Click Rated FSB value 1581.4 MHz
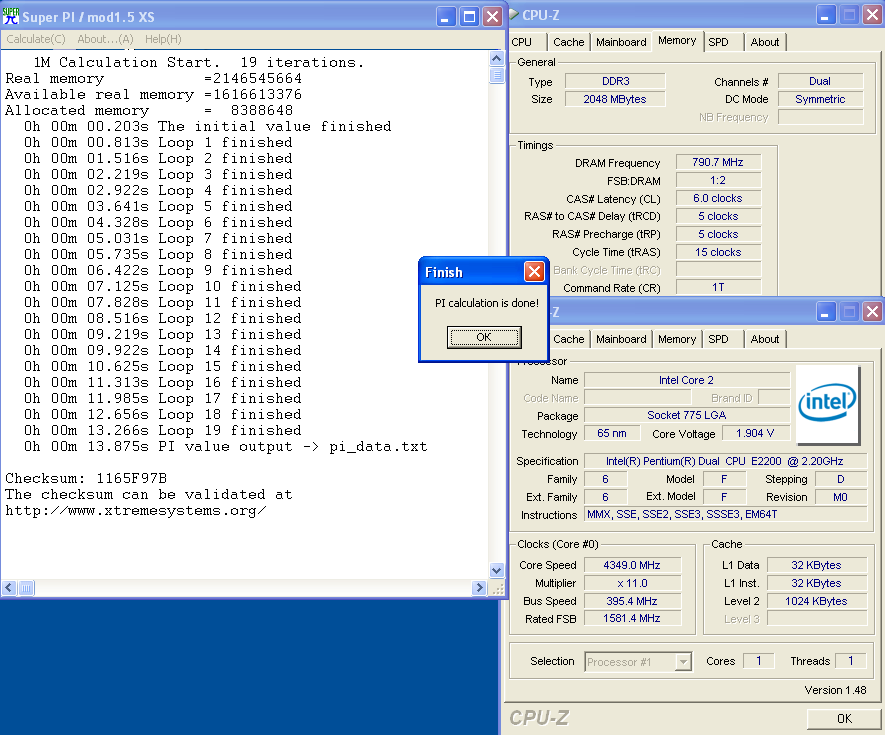 coord(632,619)
